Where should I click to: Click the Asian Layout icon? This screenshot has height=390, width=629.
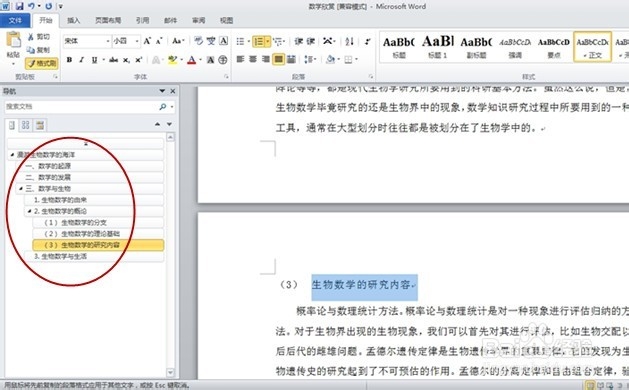point(329,41)
